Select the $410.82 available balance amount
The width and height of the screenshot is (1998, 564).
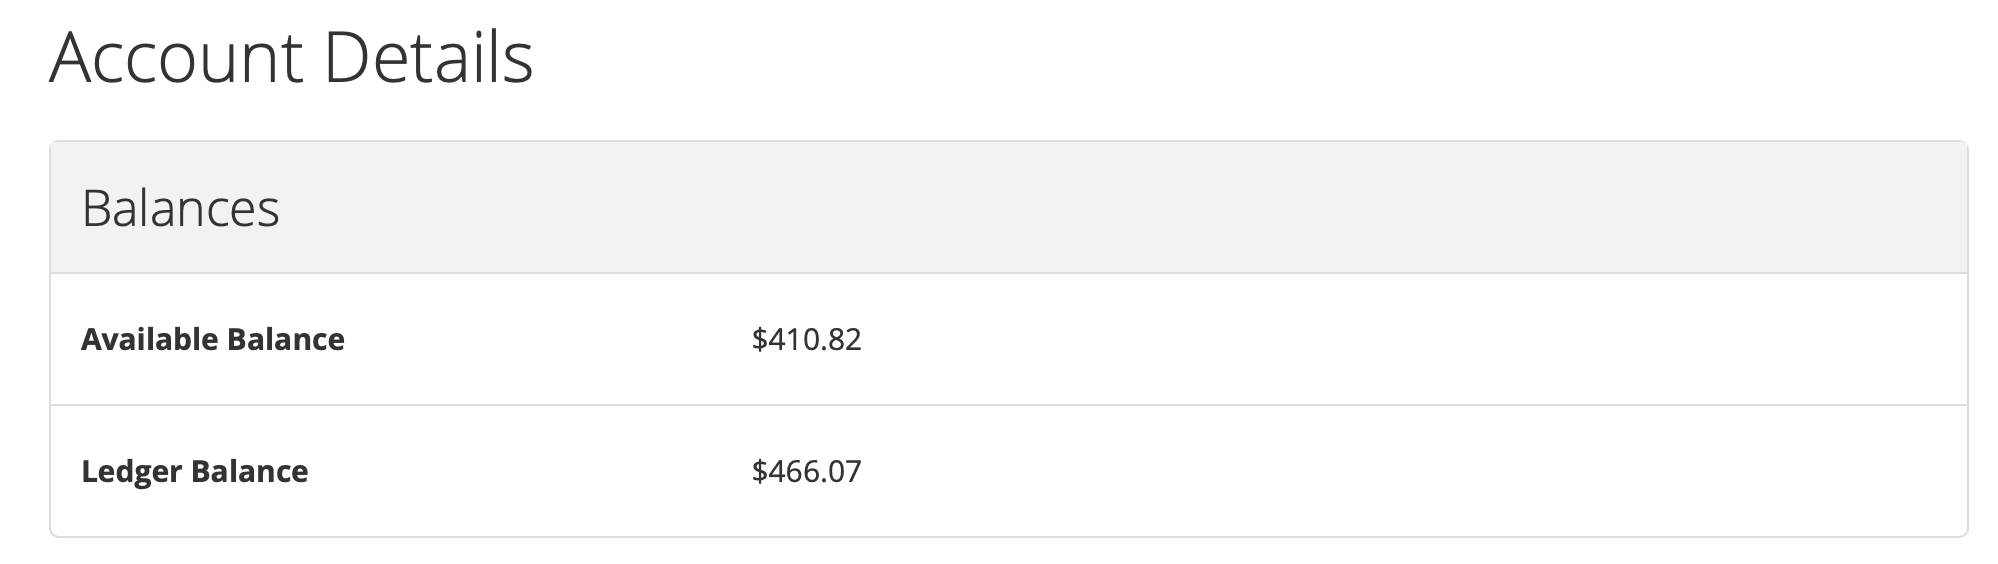coord(806,340)
